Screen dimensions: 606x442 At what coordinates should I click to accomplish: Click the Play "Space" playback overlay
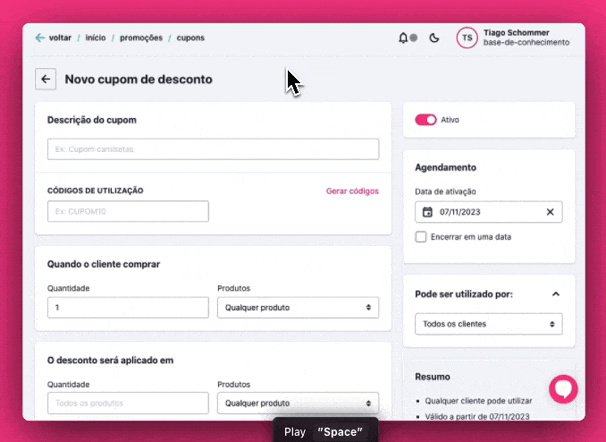pyautogui.click(x=325, y=431)
